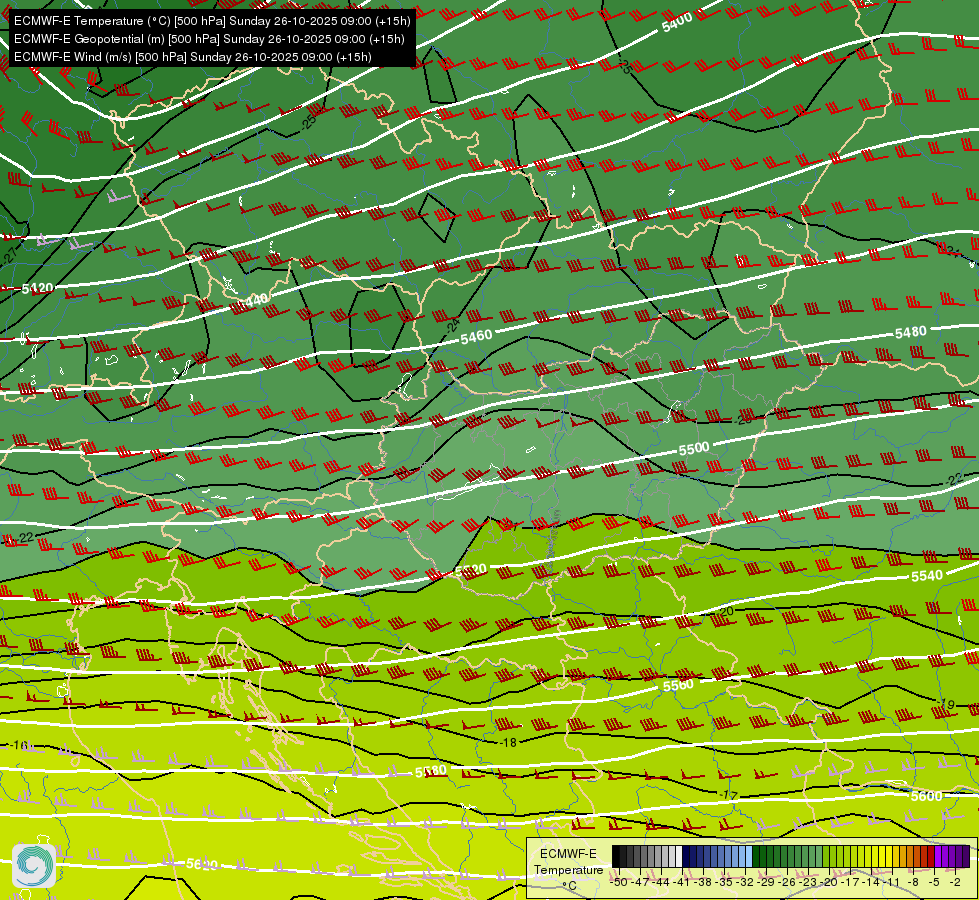This screenshot has height=900, width=979.
Task: Pick the black swatch at the legend's -50 end
Action: point(616,856)
